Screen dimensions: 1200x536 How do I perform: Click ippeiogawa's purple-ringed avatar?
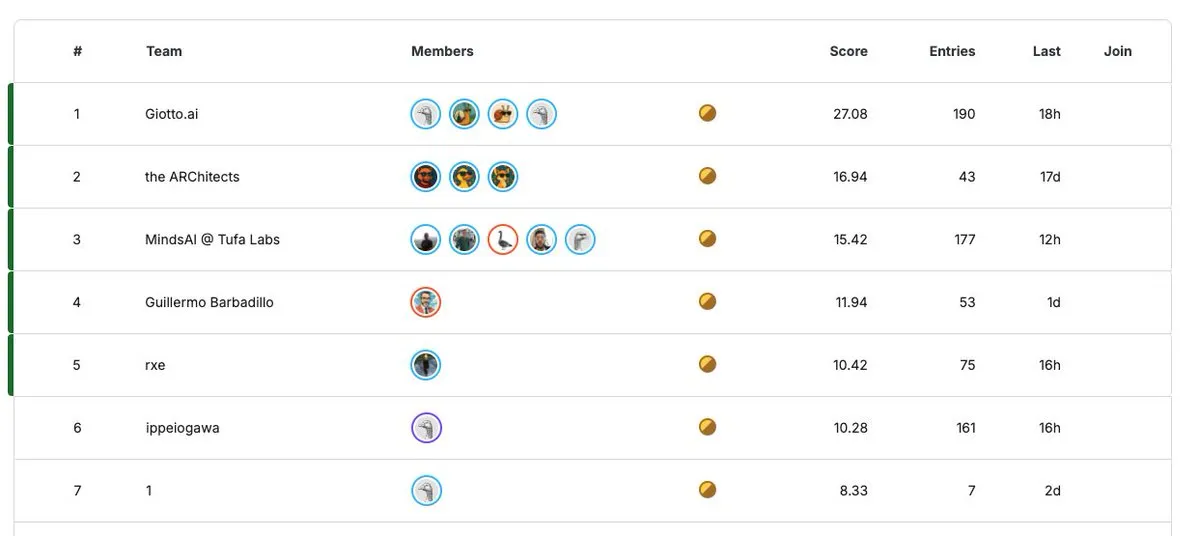pyautogui.click(x=426, y=428)
